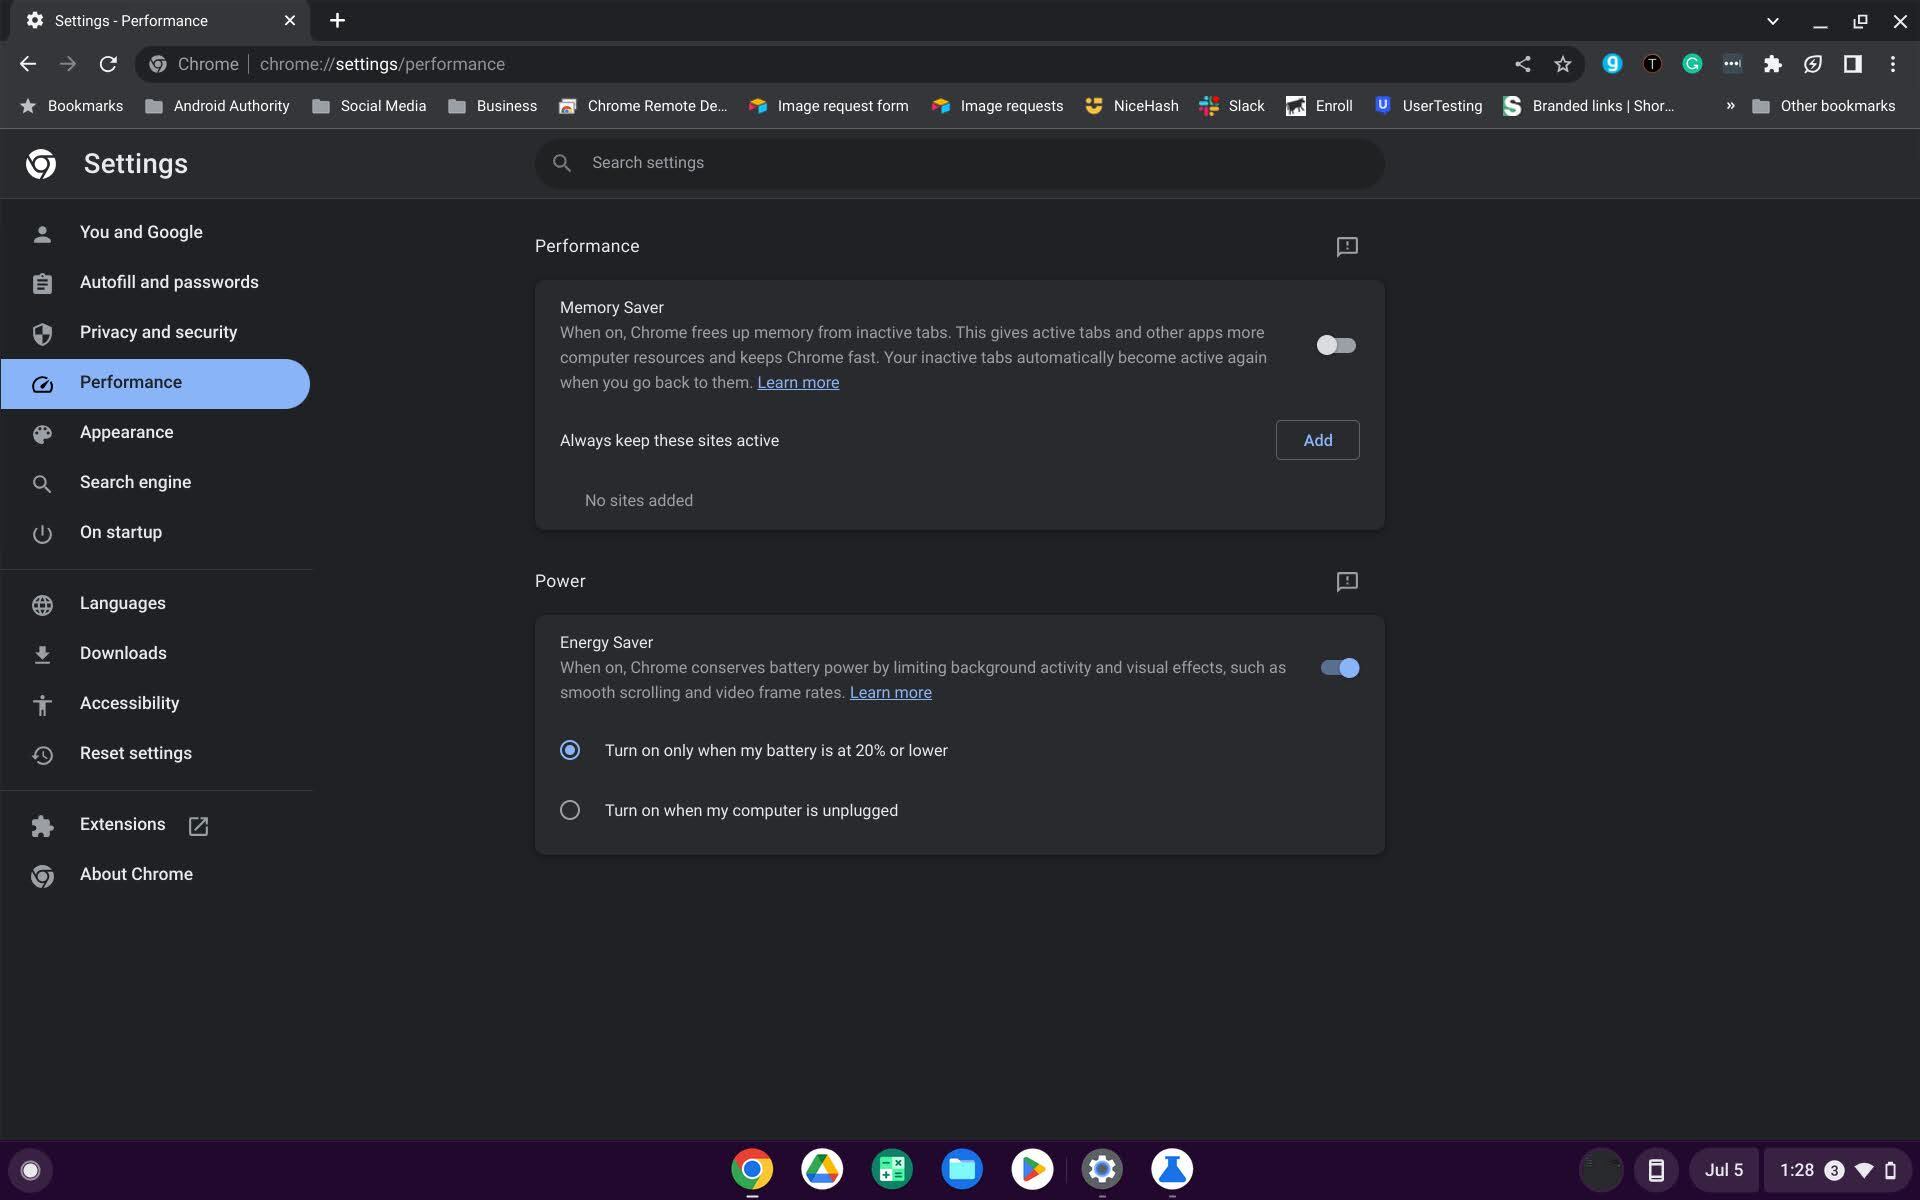Click the Search settings field
The width and height of the screenshot is (1920, 1200).
click(x=960, y=163)
